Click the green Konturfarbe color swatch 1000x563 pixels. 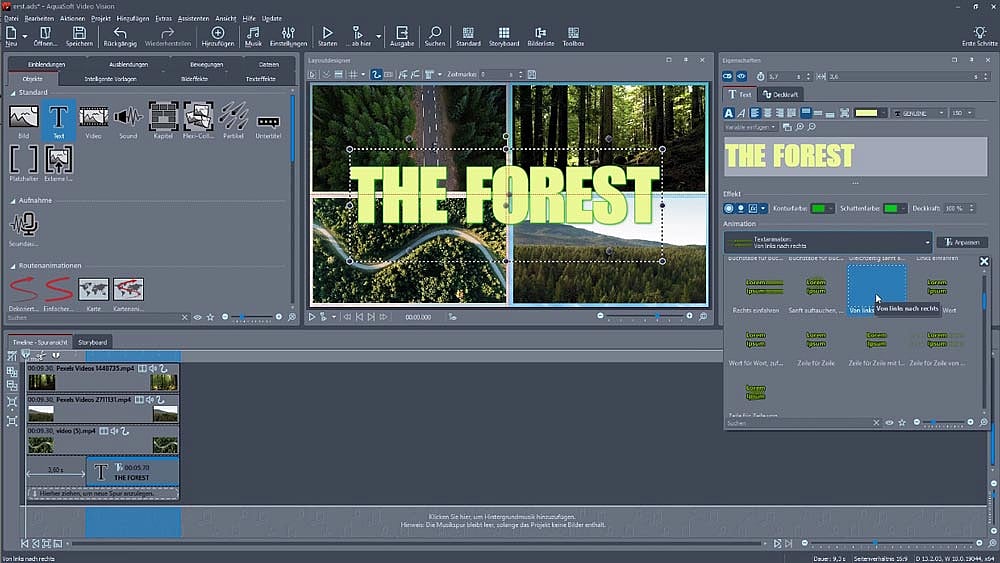[820, 208]
